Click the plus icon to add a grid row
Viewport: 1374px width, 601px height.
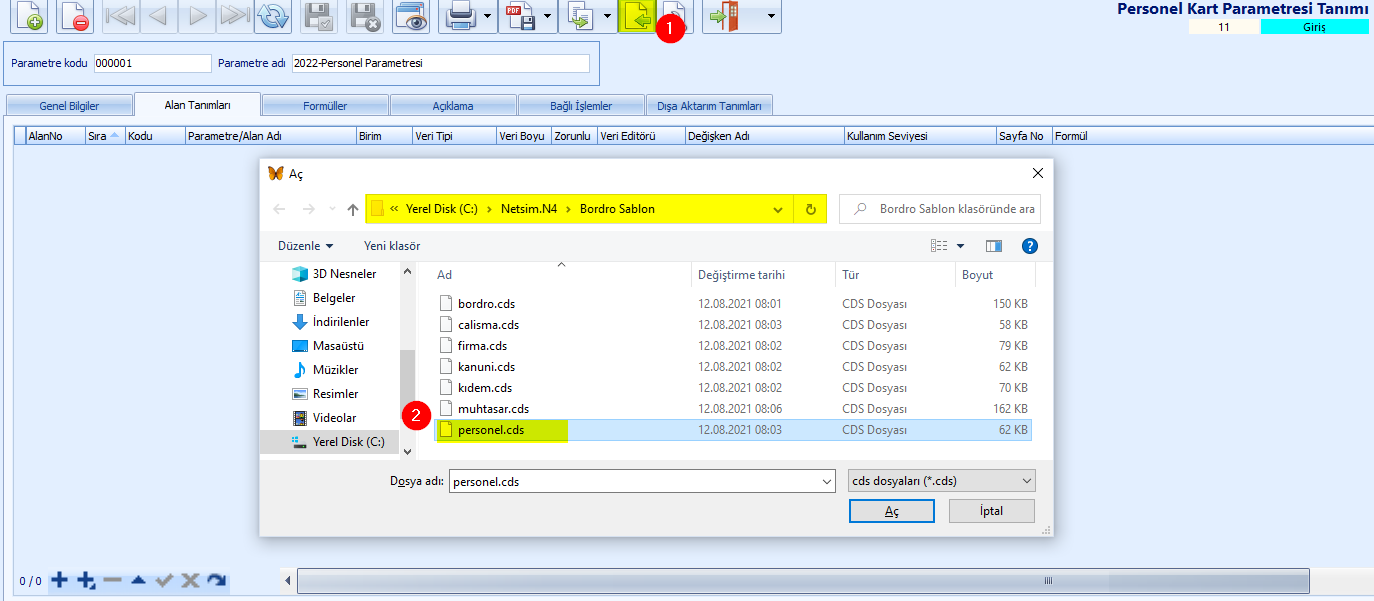60,580
